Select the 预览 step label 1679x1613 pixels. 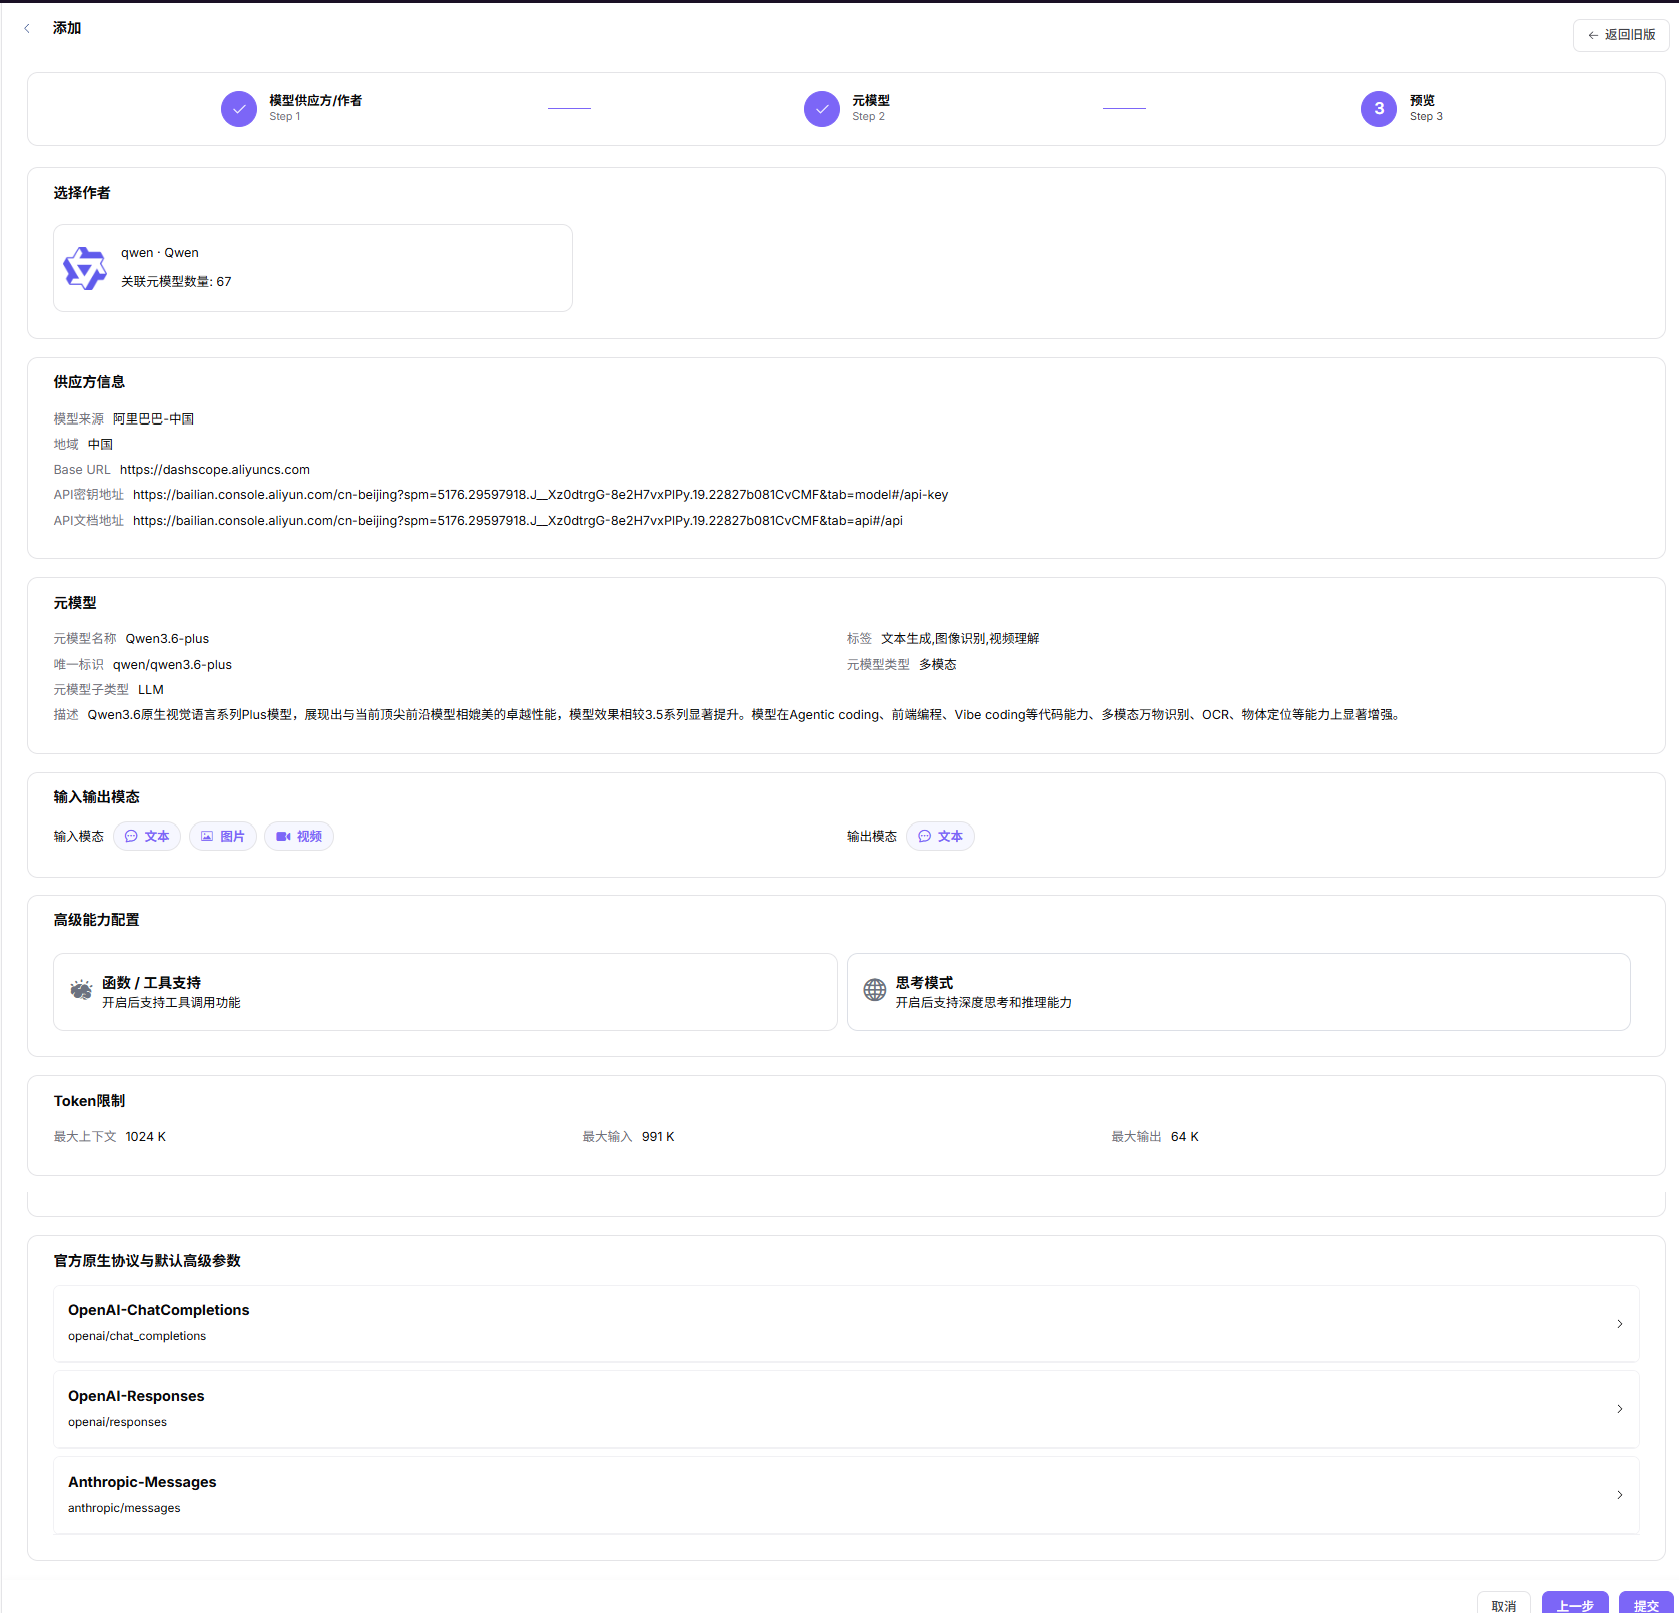pyautogui.click(x=1422, y=101)
